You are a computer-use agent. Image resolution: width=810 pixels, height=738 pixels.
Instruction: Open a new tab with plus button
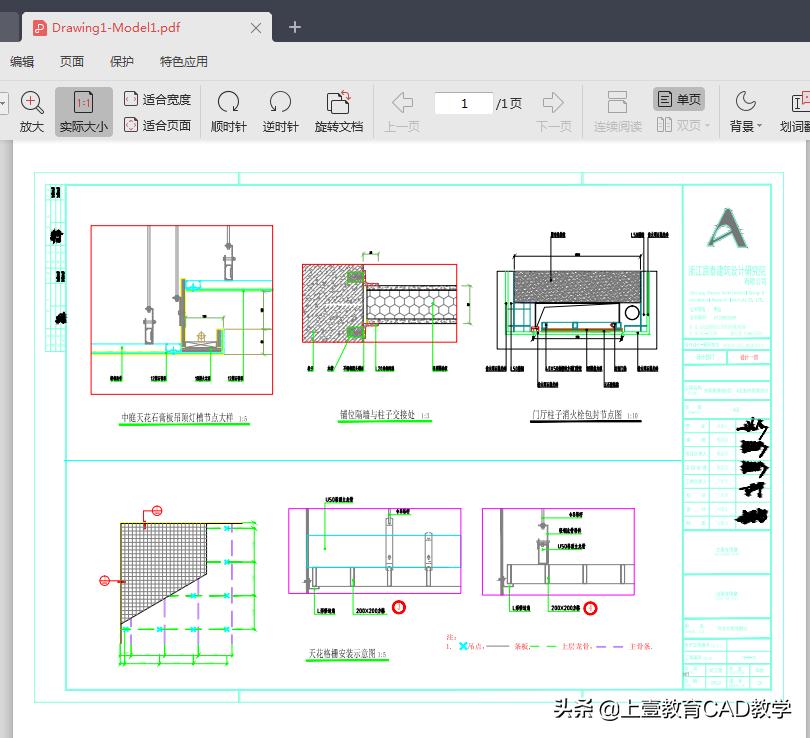coord(295,27)
